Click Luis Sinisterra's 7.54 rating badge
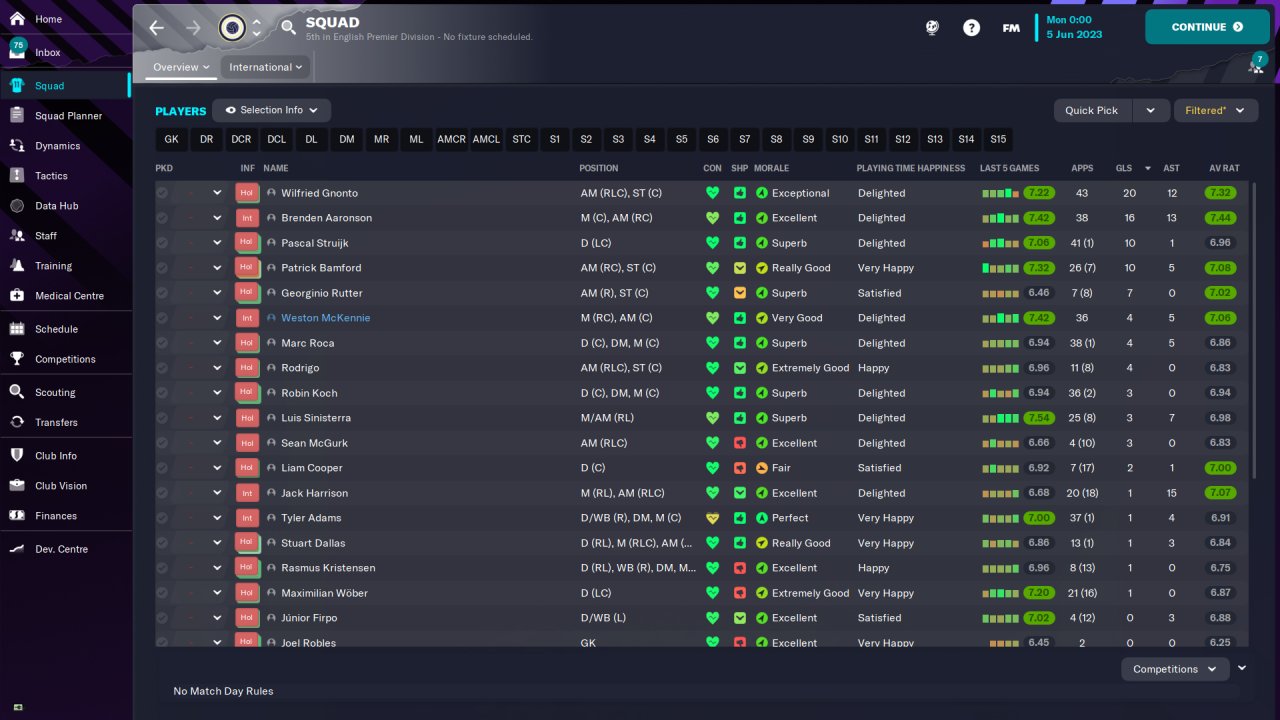The height and width of the screenshot is (720, 1280). 1039,418
